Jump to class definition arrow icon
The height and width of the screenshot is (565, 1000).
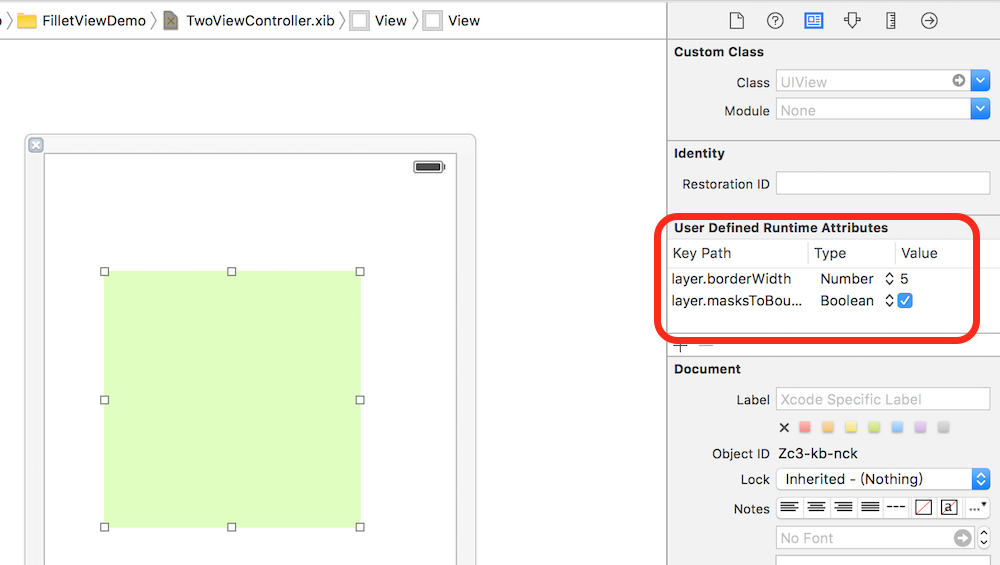point(959,80)
